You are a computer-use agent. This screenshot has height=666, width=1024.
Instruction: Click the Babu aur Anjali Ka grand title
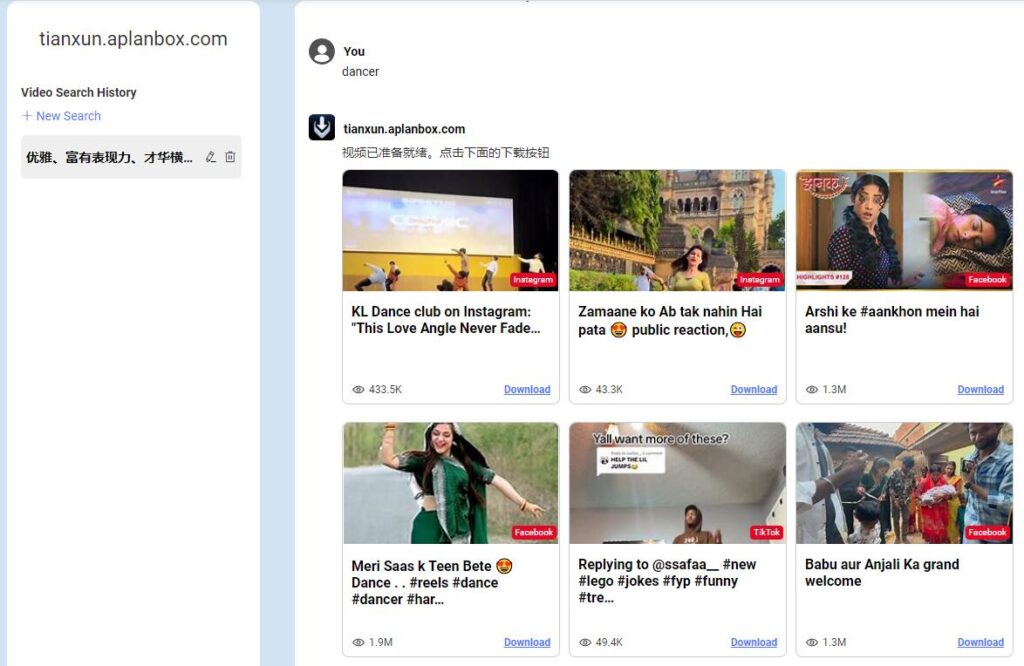click(x=882, y=573)
